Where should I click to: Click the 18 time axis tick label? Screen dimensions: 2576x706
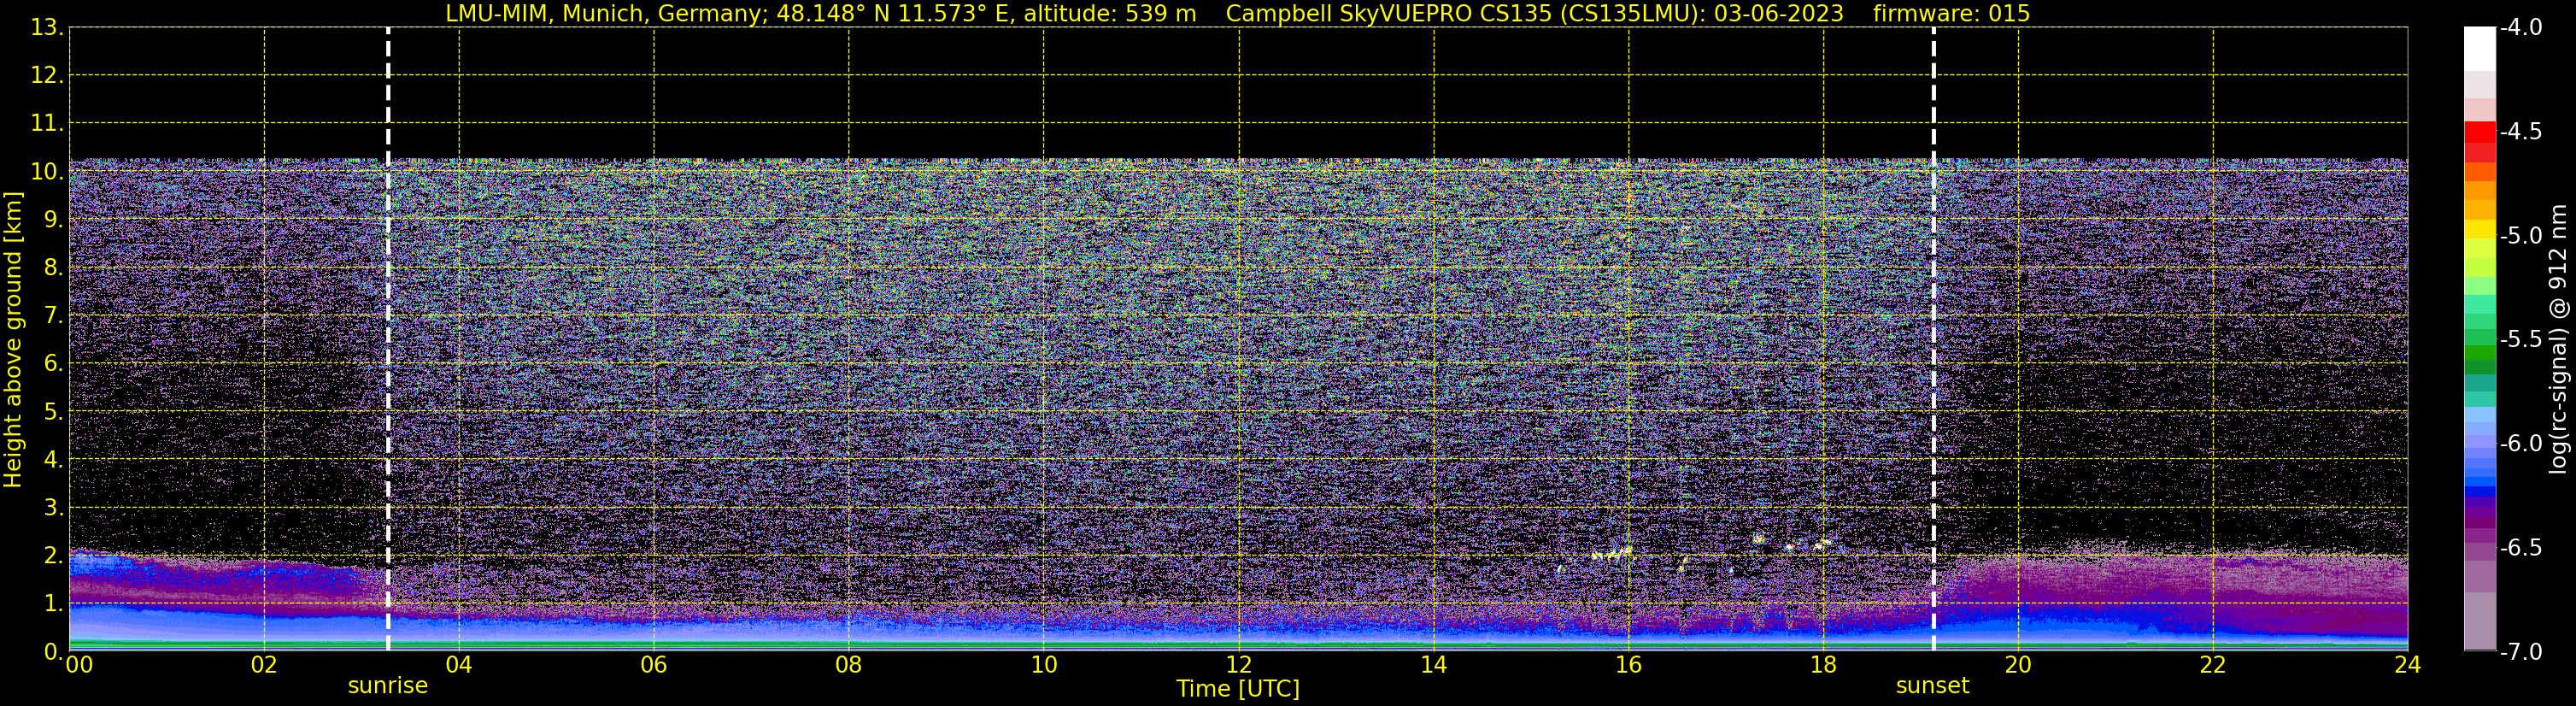point(1823,665)
